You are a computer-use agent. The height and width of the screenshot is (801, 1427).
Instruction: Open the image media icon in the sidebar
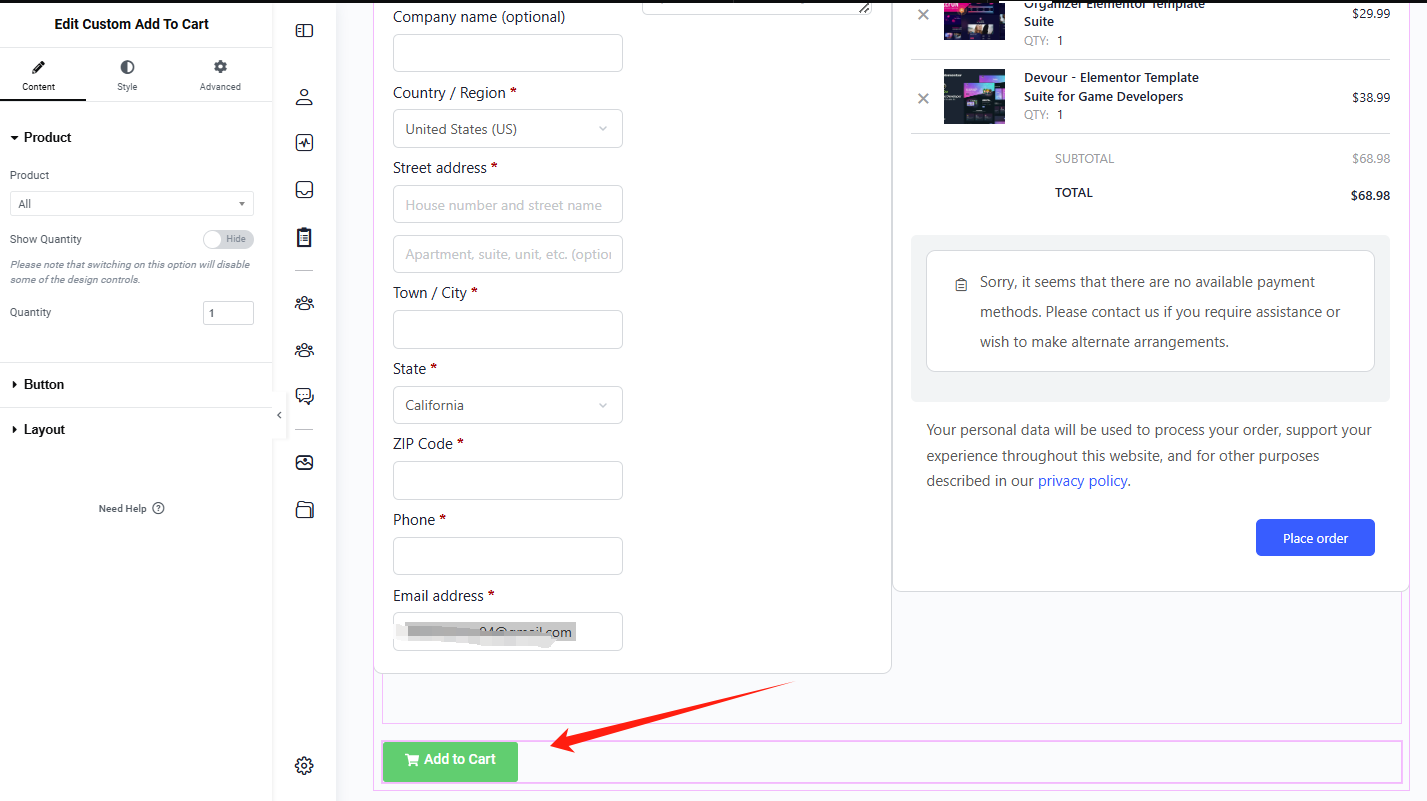tap(304, 462)
